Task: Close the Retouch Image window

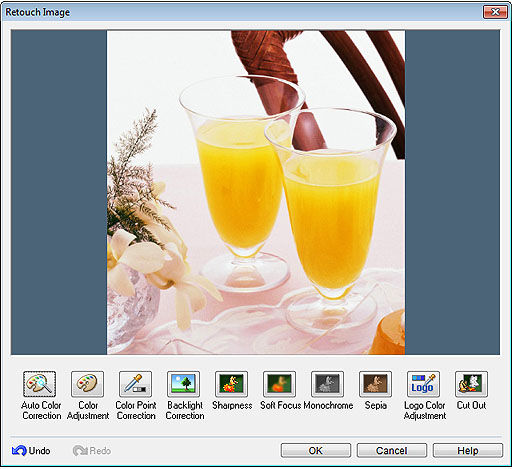Action: pos(495,12)
